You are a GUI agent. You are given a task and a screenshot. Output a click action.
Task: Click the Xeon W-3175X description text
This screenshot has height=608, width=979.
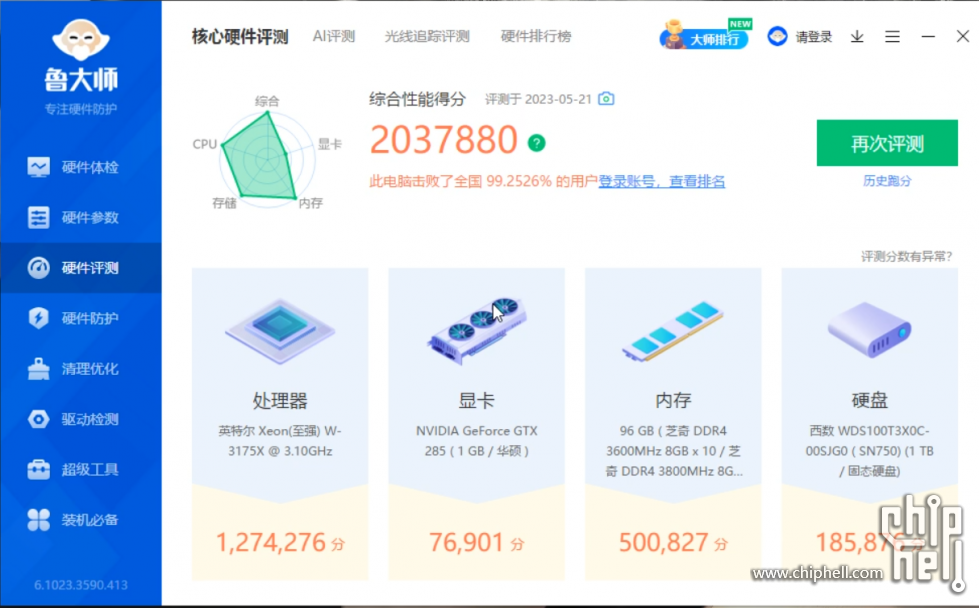(280, 441)
